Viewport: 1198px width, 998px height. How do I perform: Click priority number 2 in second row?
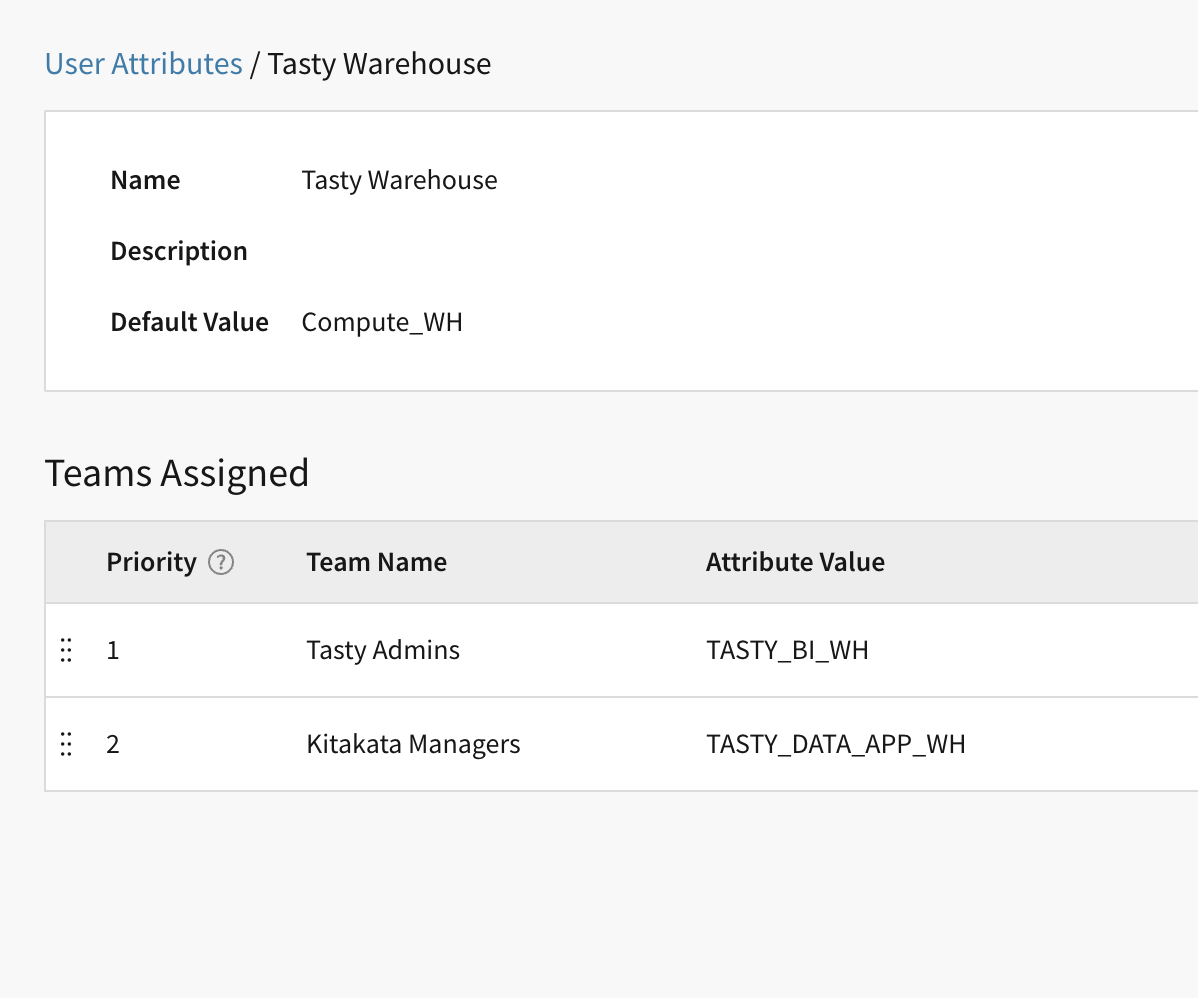tap(113, 745)
